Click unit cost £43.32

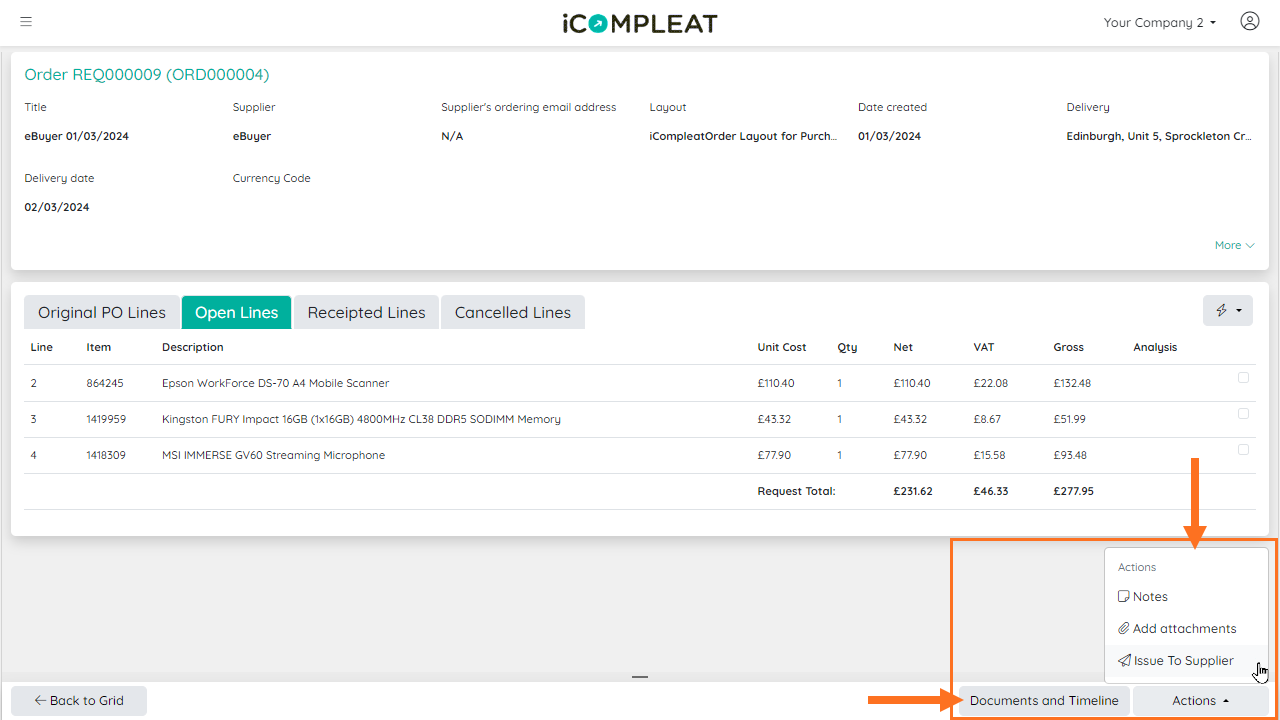point(774,420)
